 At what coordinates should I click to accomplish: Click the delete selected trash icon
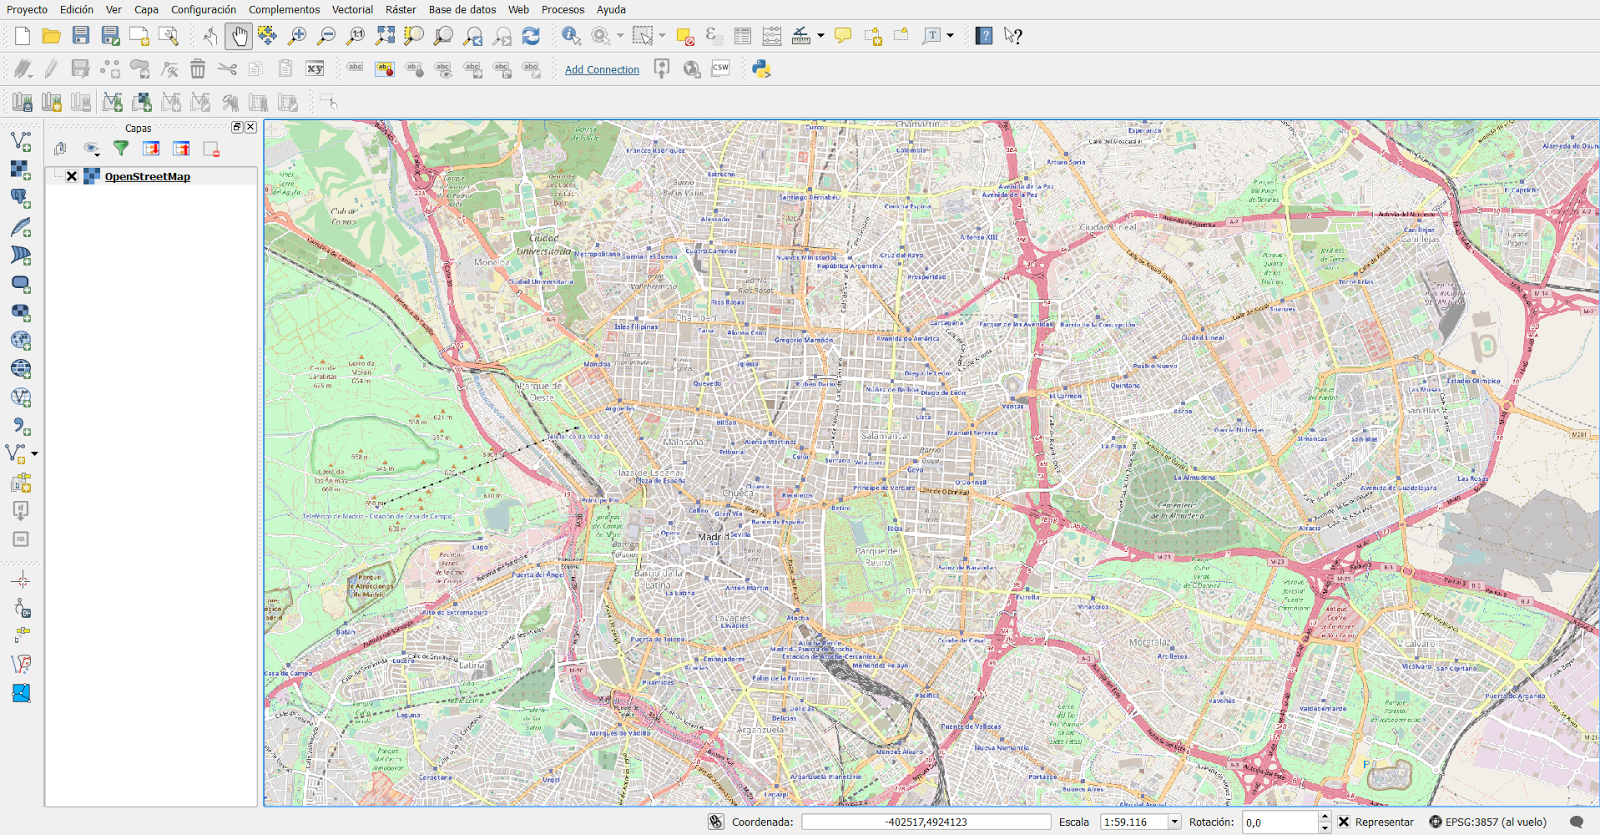(198, 69)
